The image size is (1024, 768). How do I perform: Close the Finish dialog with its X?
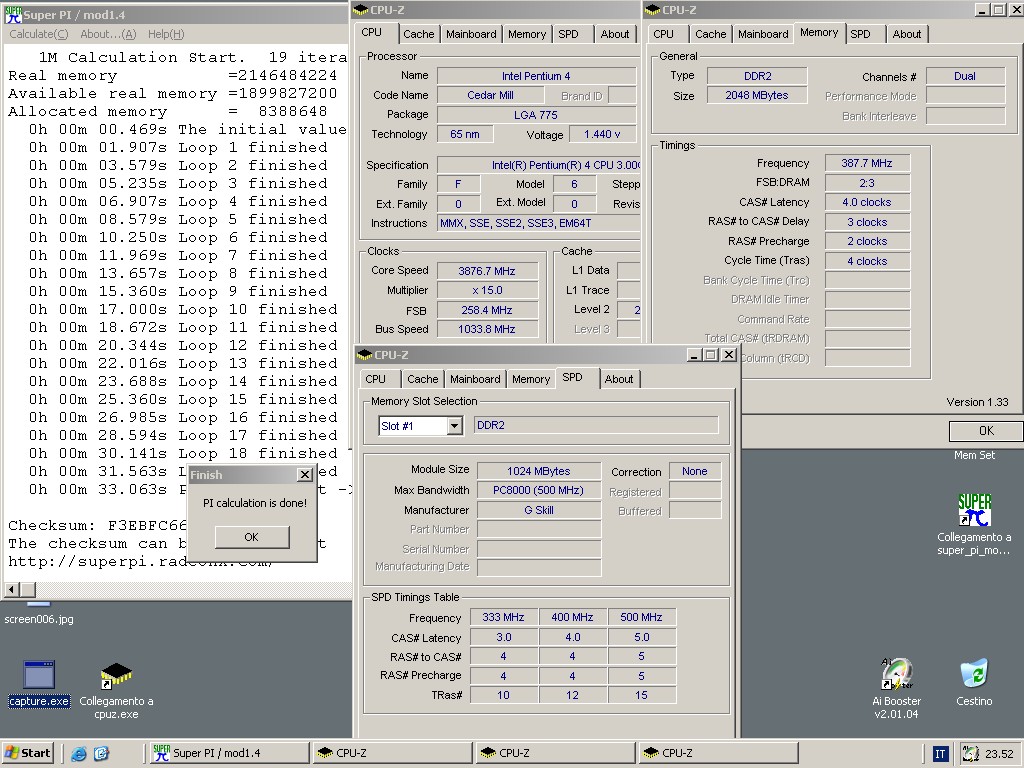click(x=305, y=475)
